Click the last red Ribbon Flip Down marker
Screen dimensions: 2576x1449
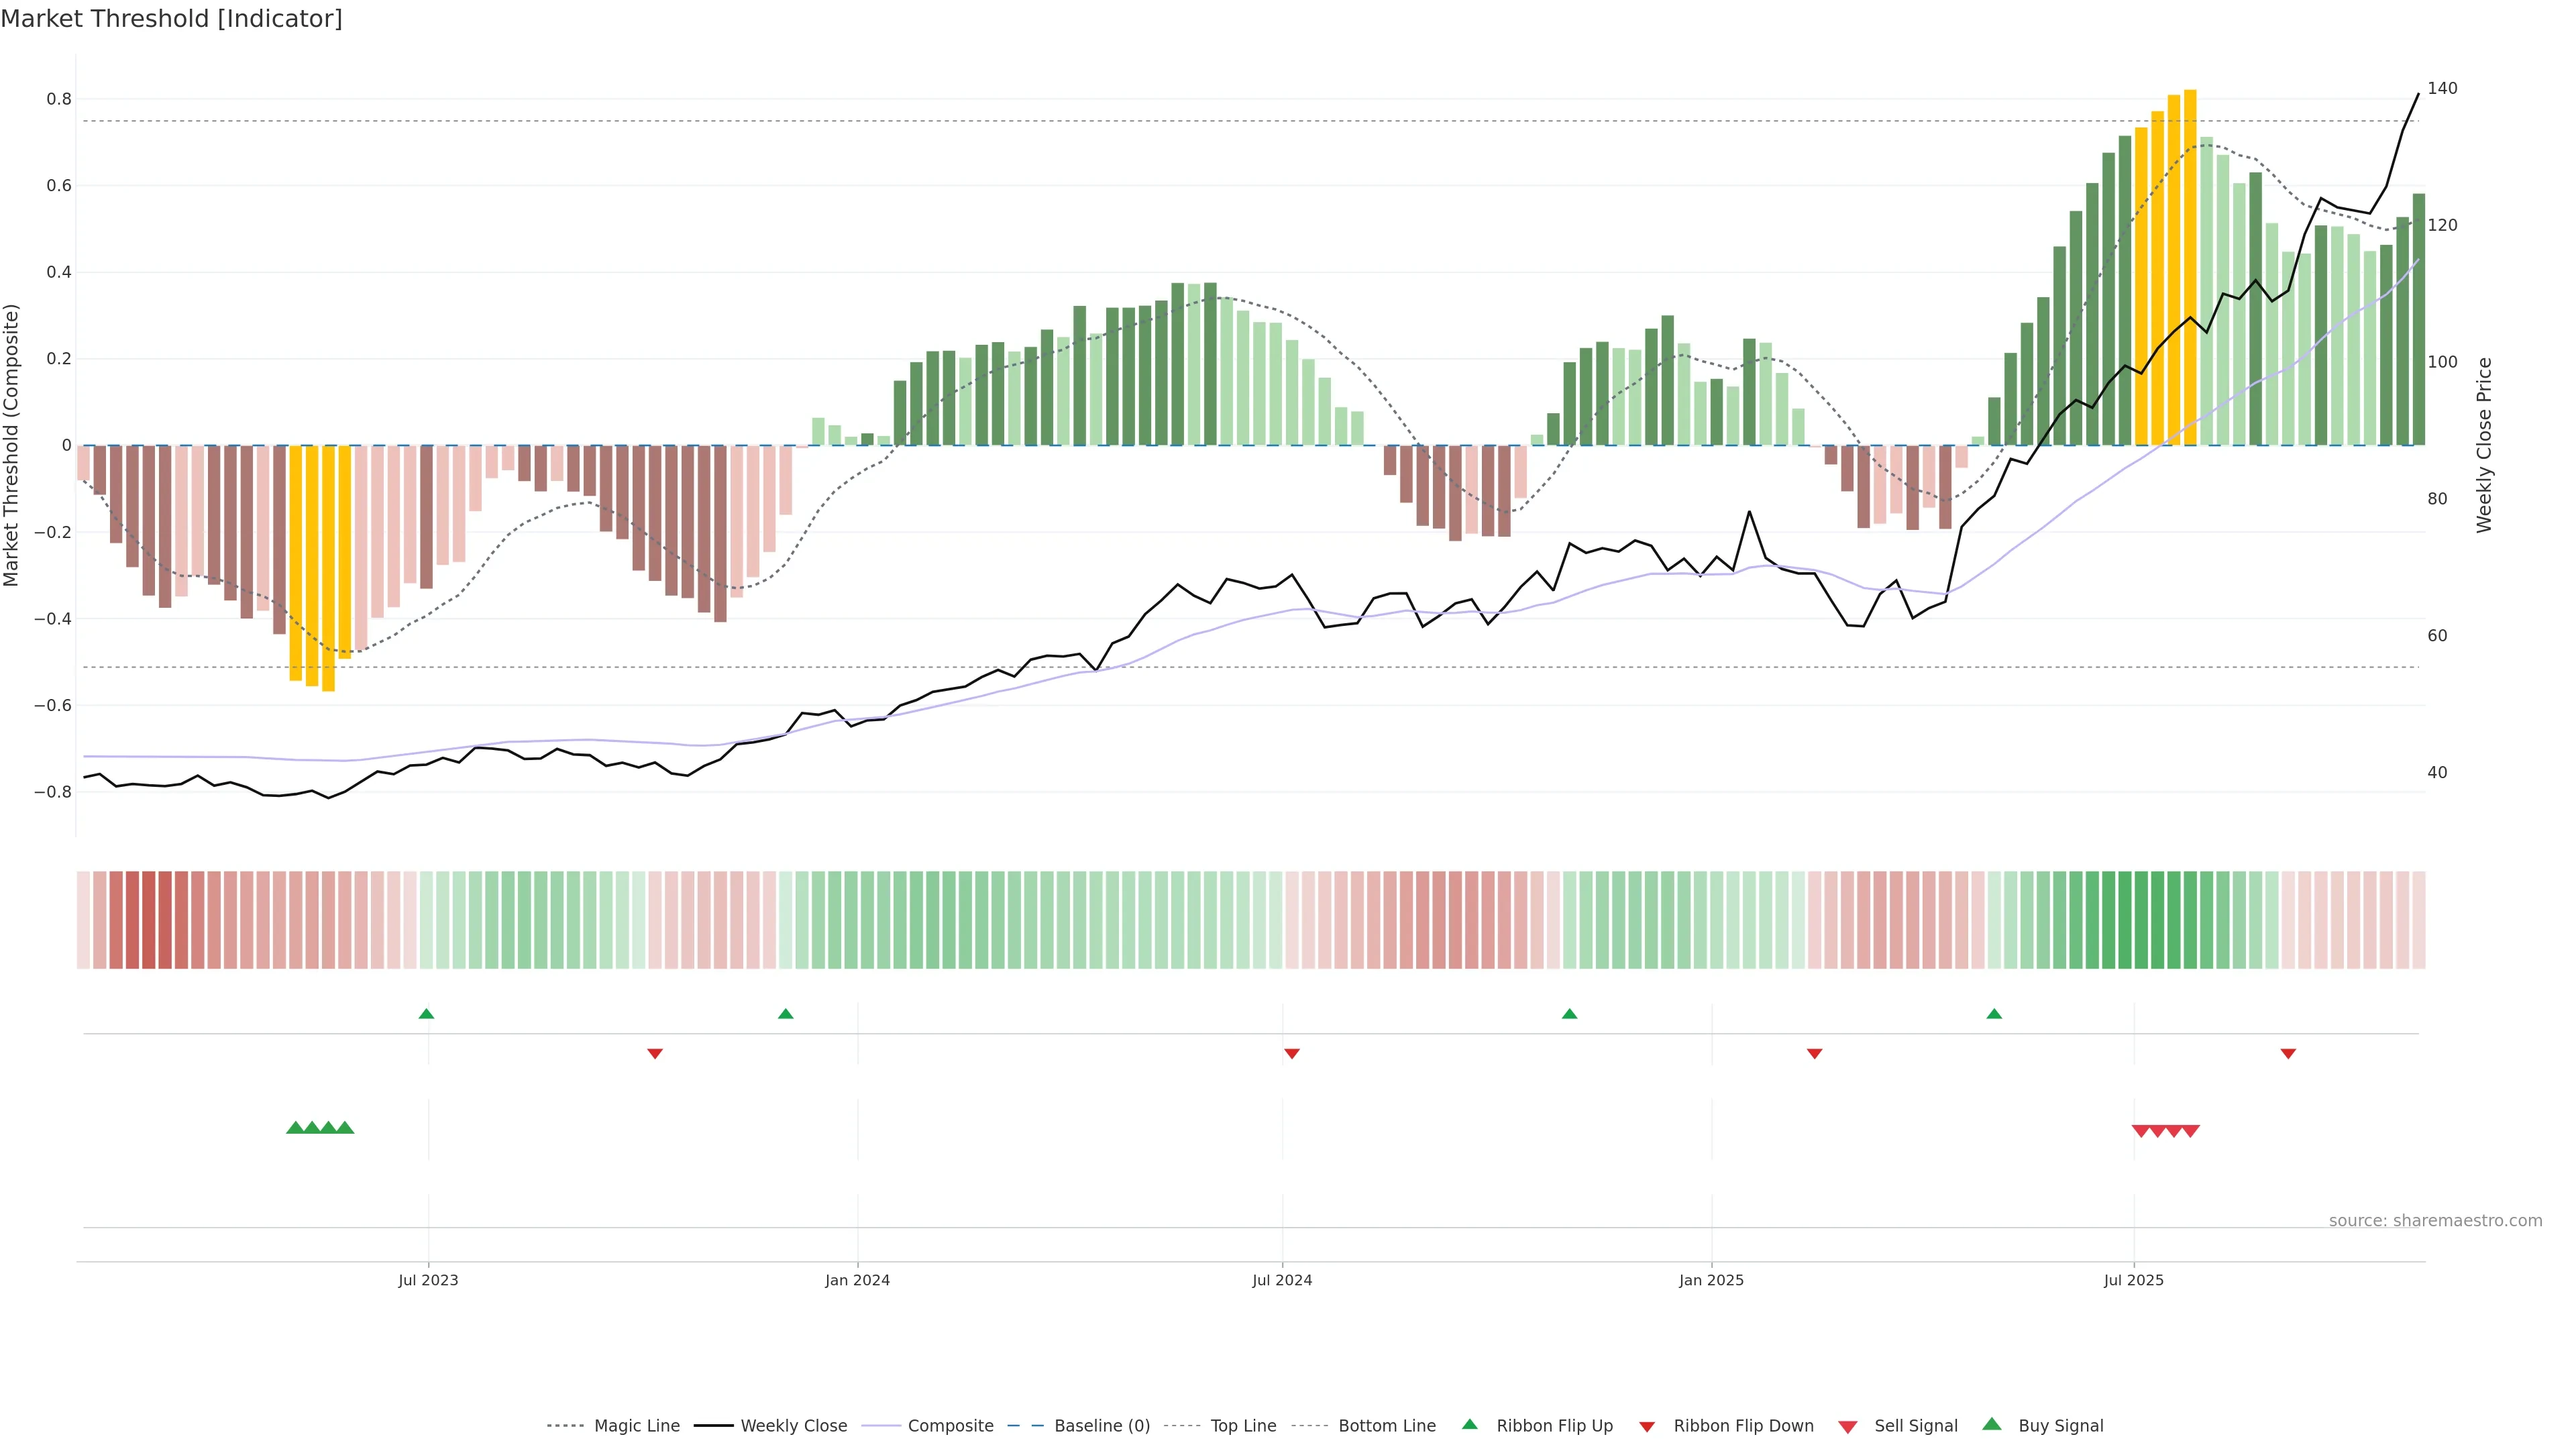pyautogui.click(x=2287, y=1053)
